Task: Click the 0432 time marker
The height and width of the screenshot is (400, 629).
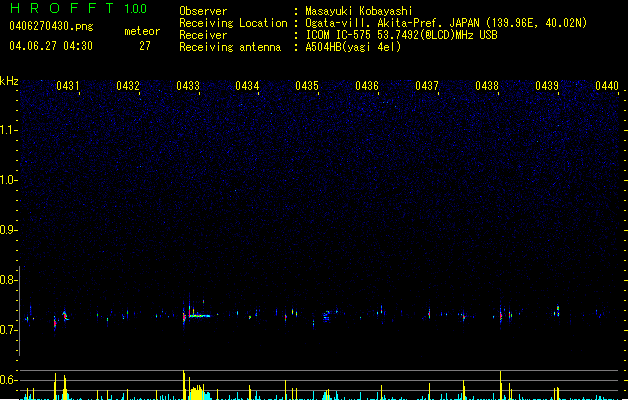Action: pos(128,86)
